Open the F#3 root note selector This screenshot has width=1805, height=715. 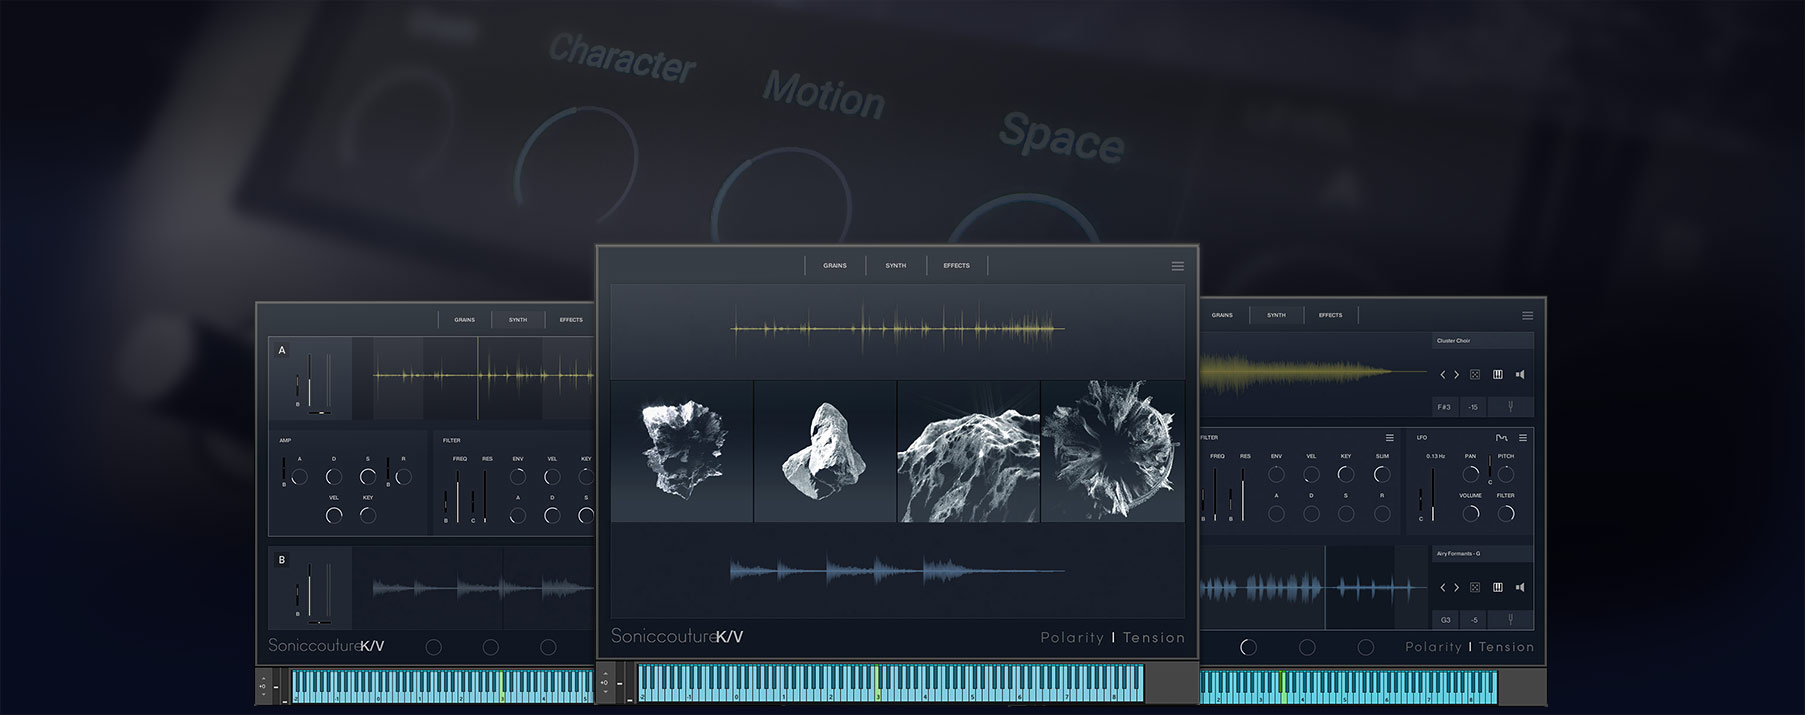click(x=1444, y=407)
